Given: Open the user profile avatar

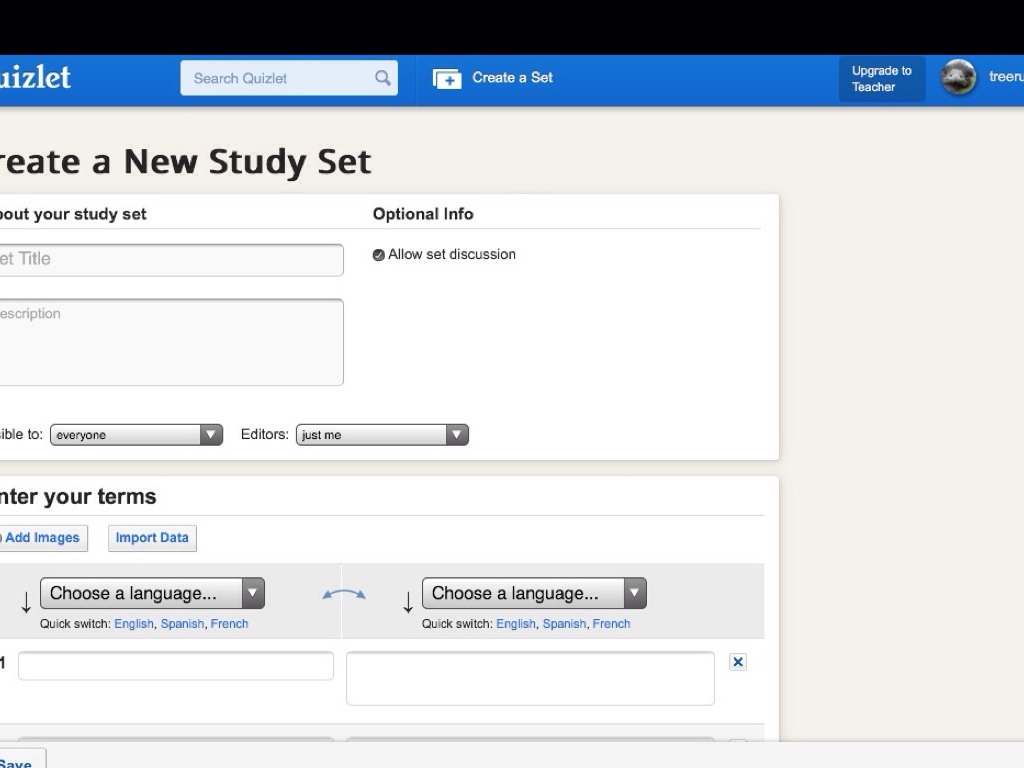Looking at the screenshot, I should [x=958, y=78].
